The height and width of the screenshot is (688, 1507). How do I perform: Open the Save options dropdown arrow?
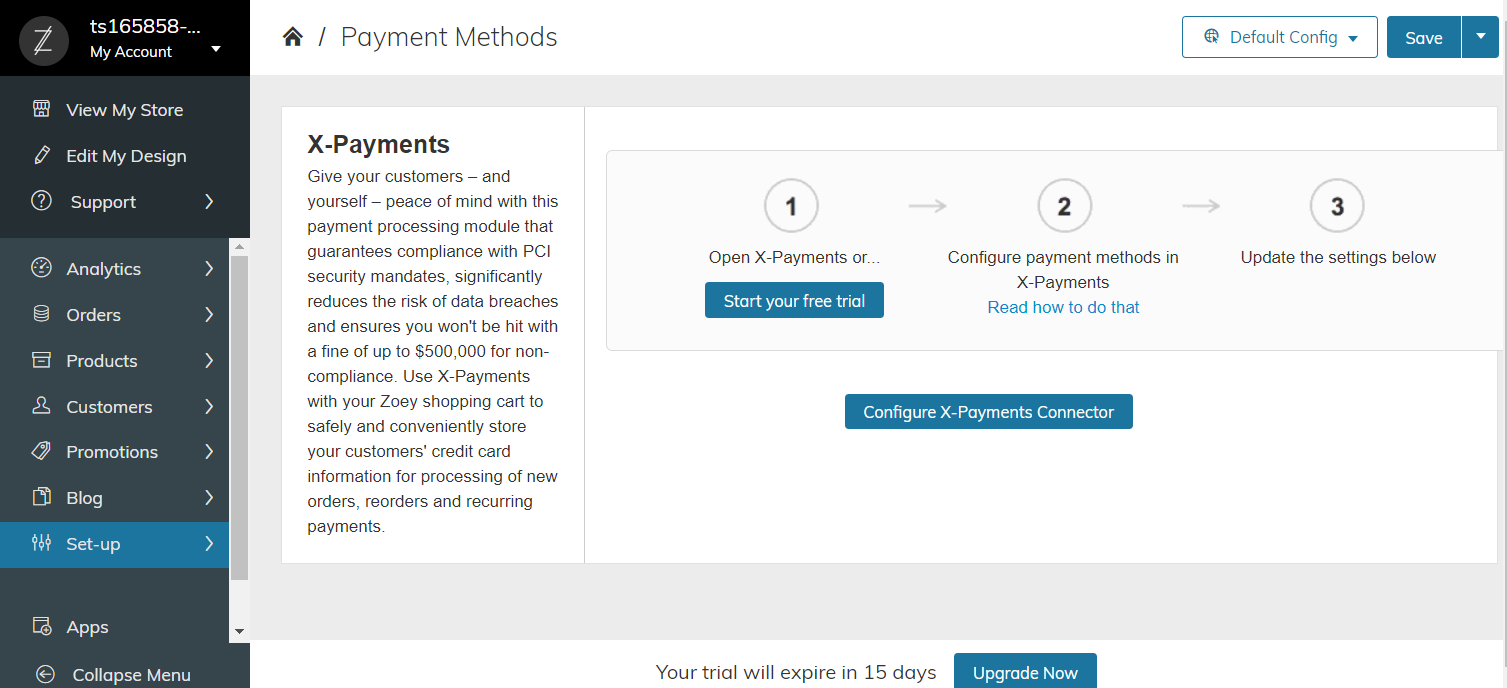[1480, 37]
